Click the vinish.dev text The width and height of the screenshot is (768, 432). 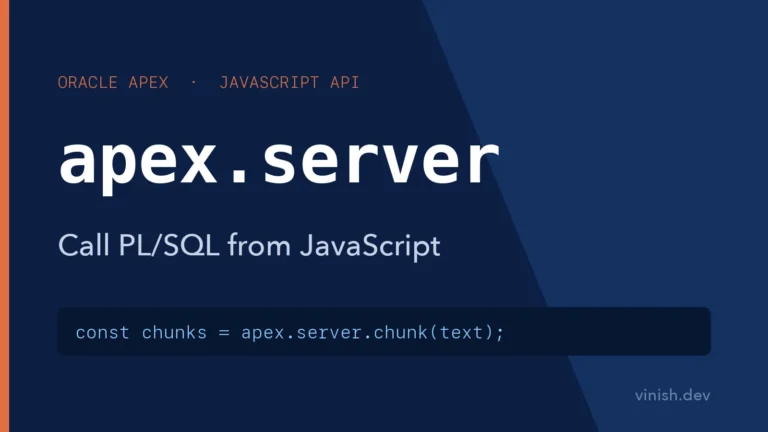point(672,395)
